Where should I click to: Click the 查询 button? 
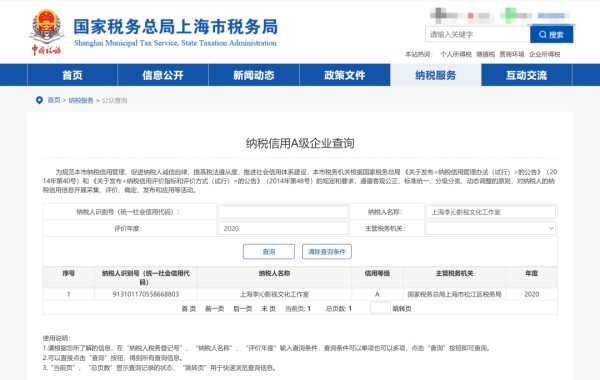coord(269,252)
